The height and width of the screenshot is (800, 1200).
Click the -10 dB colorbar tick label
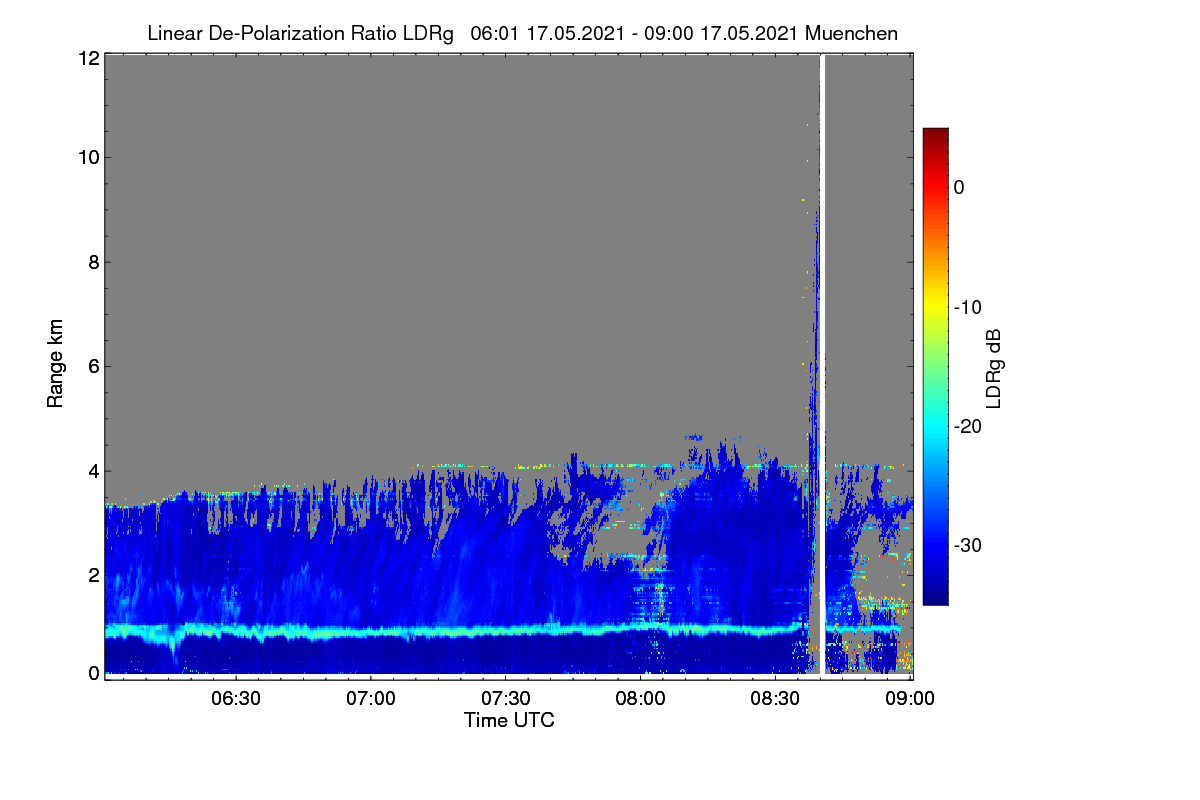(966, 307)
